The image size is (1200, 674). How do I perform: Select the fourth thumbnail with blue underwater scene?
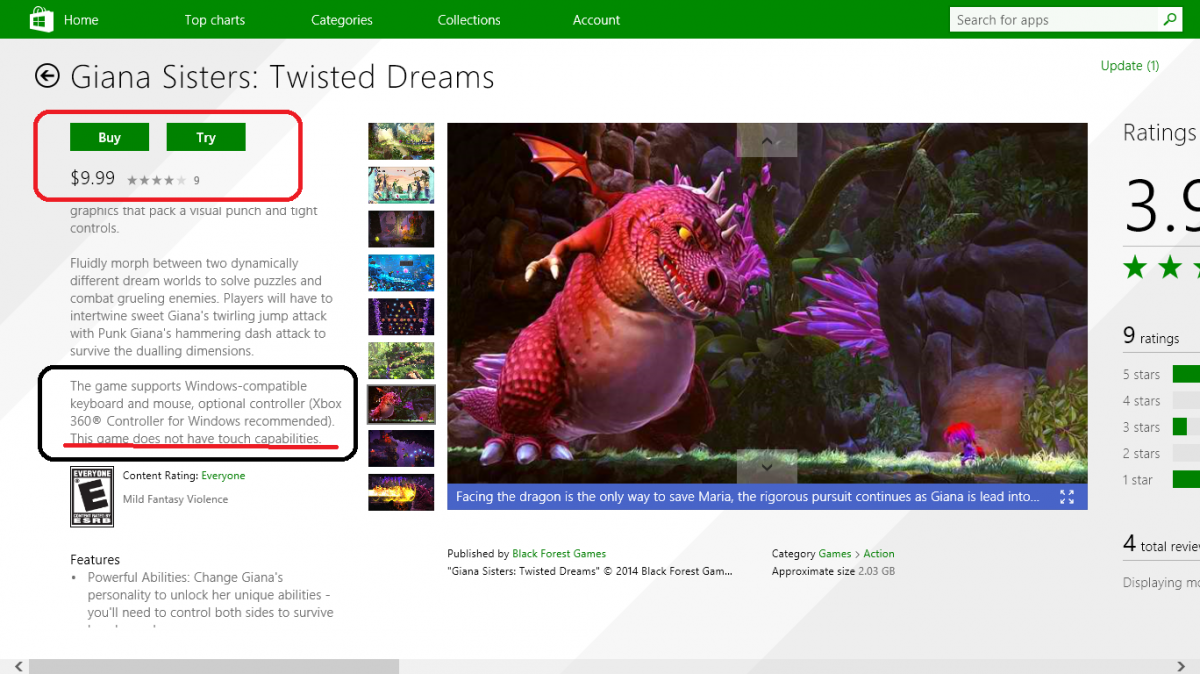[x=401, y=273]
